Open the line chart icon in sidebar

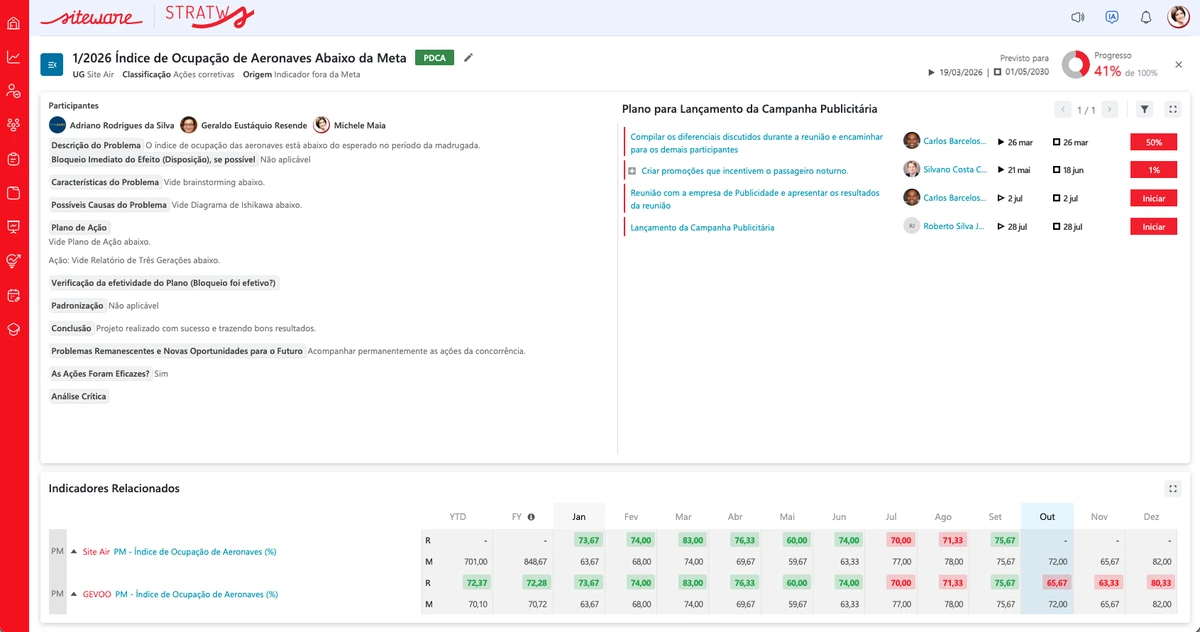pyautogui.click(x=14, y=57)
